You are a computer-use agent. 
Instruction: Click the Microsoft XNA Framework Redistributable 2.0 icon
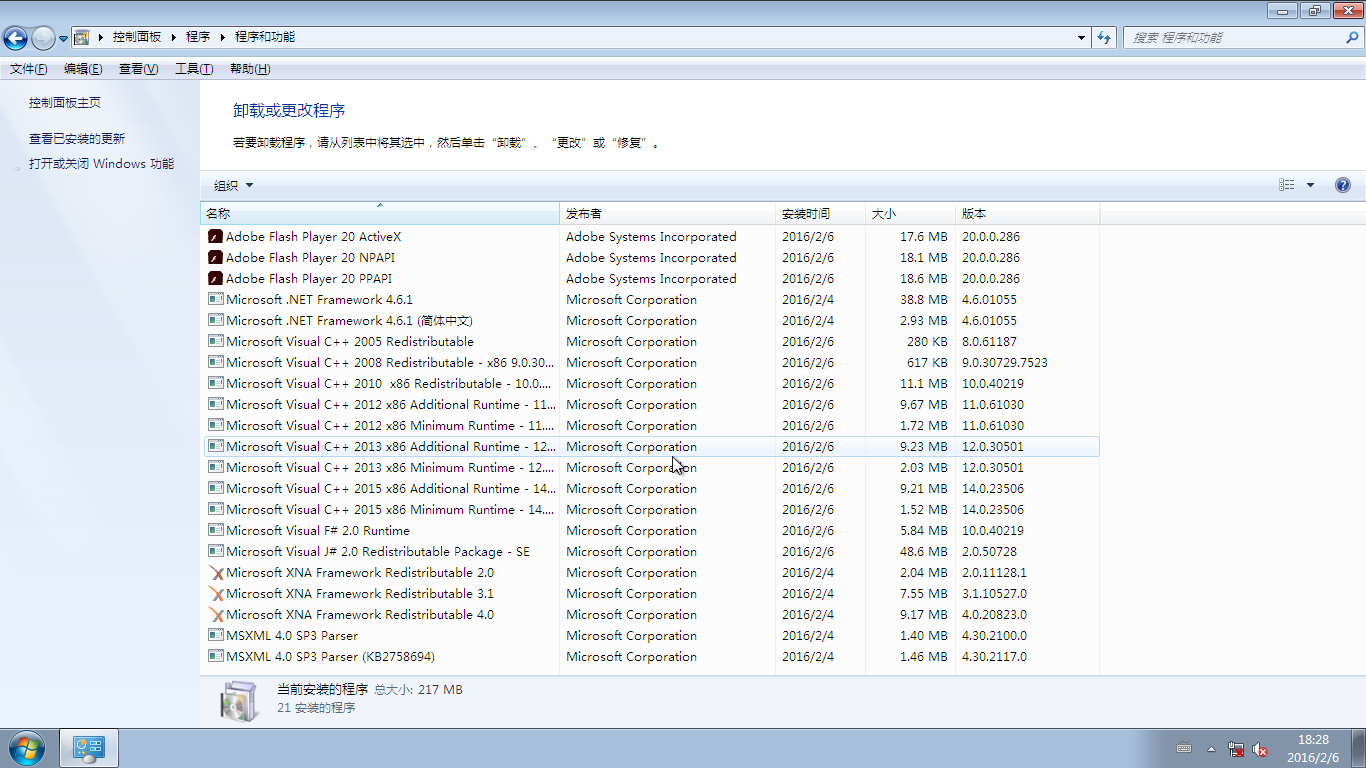[x=215, y=573]
